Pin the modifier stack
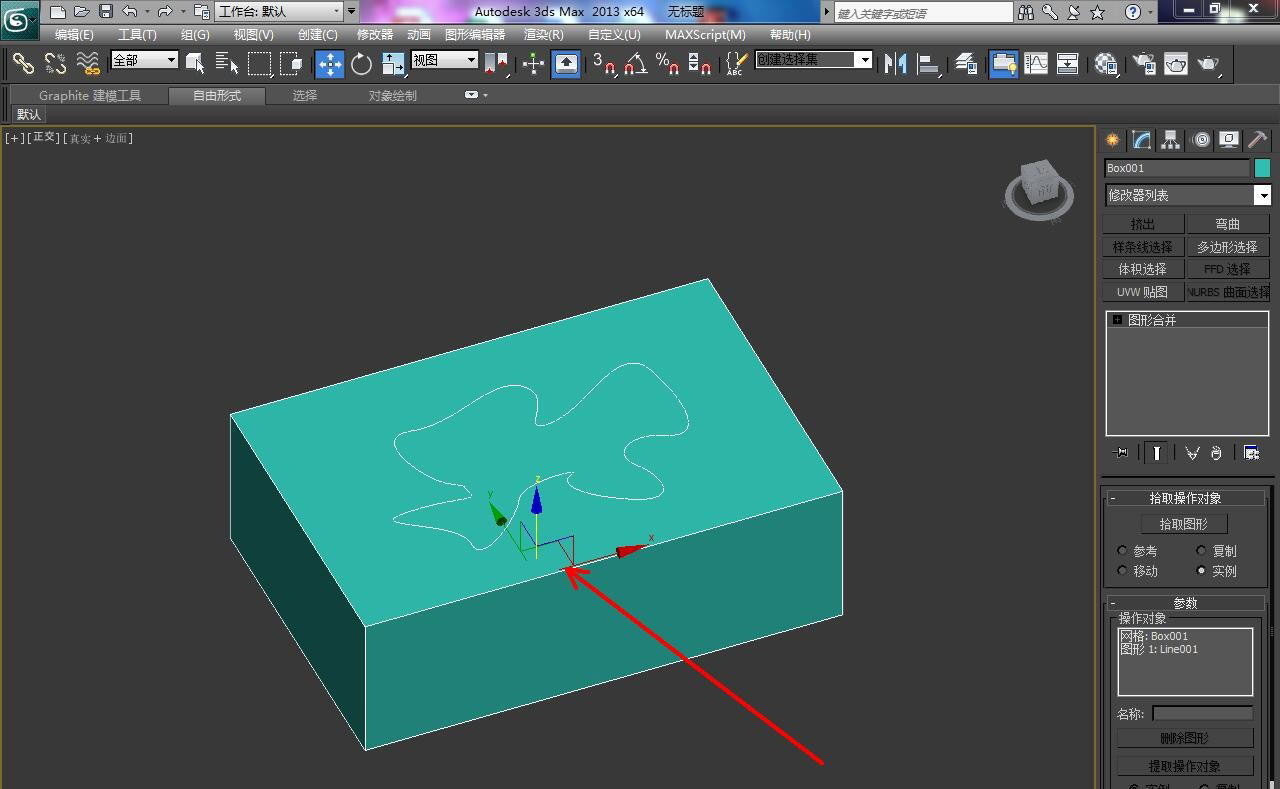 coord(1121,453)
